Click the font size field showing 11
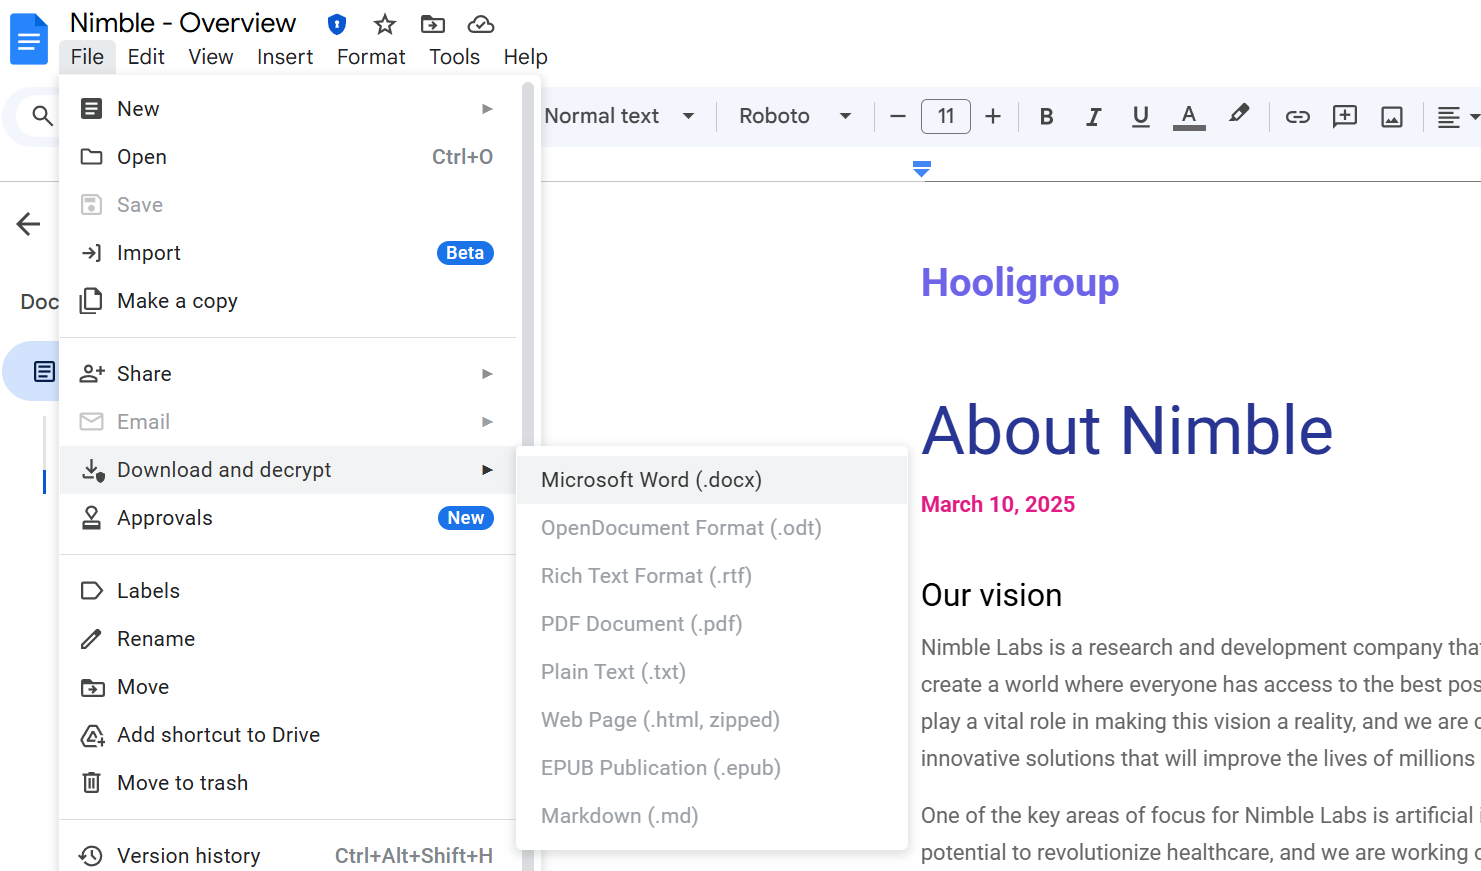The height and width of the screenshot is (871, 1481). (x=945, y=116)
